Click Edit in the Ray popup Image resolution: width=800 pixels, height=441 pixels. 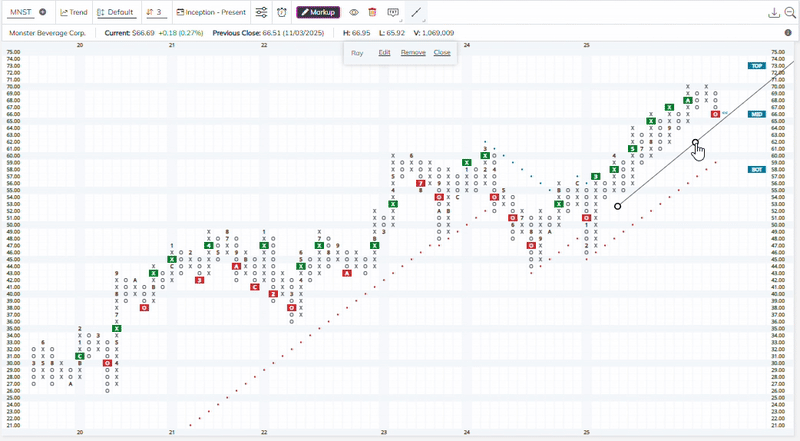[384, 53]
